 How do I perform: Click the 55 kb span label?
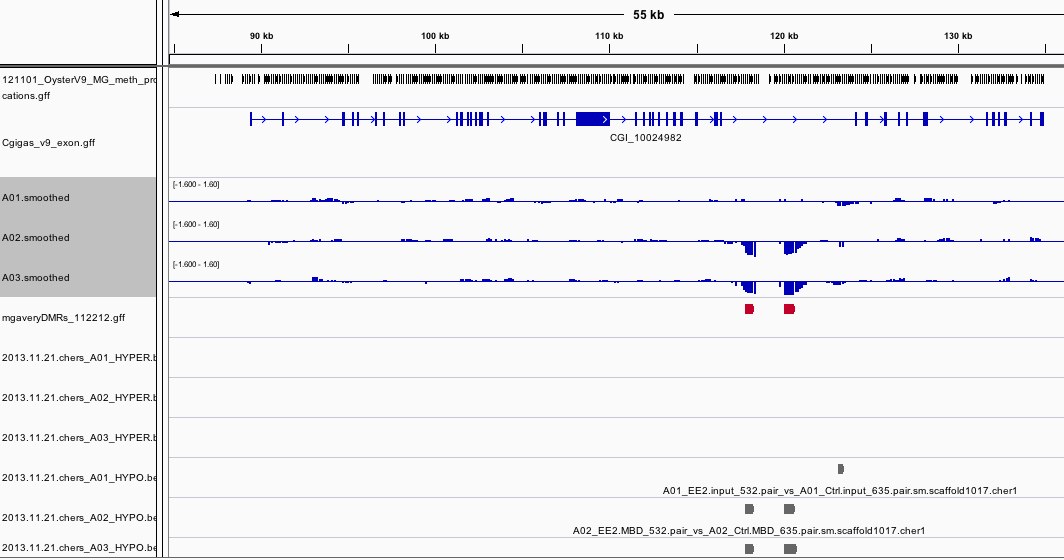648,14
